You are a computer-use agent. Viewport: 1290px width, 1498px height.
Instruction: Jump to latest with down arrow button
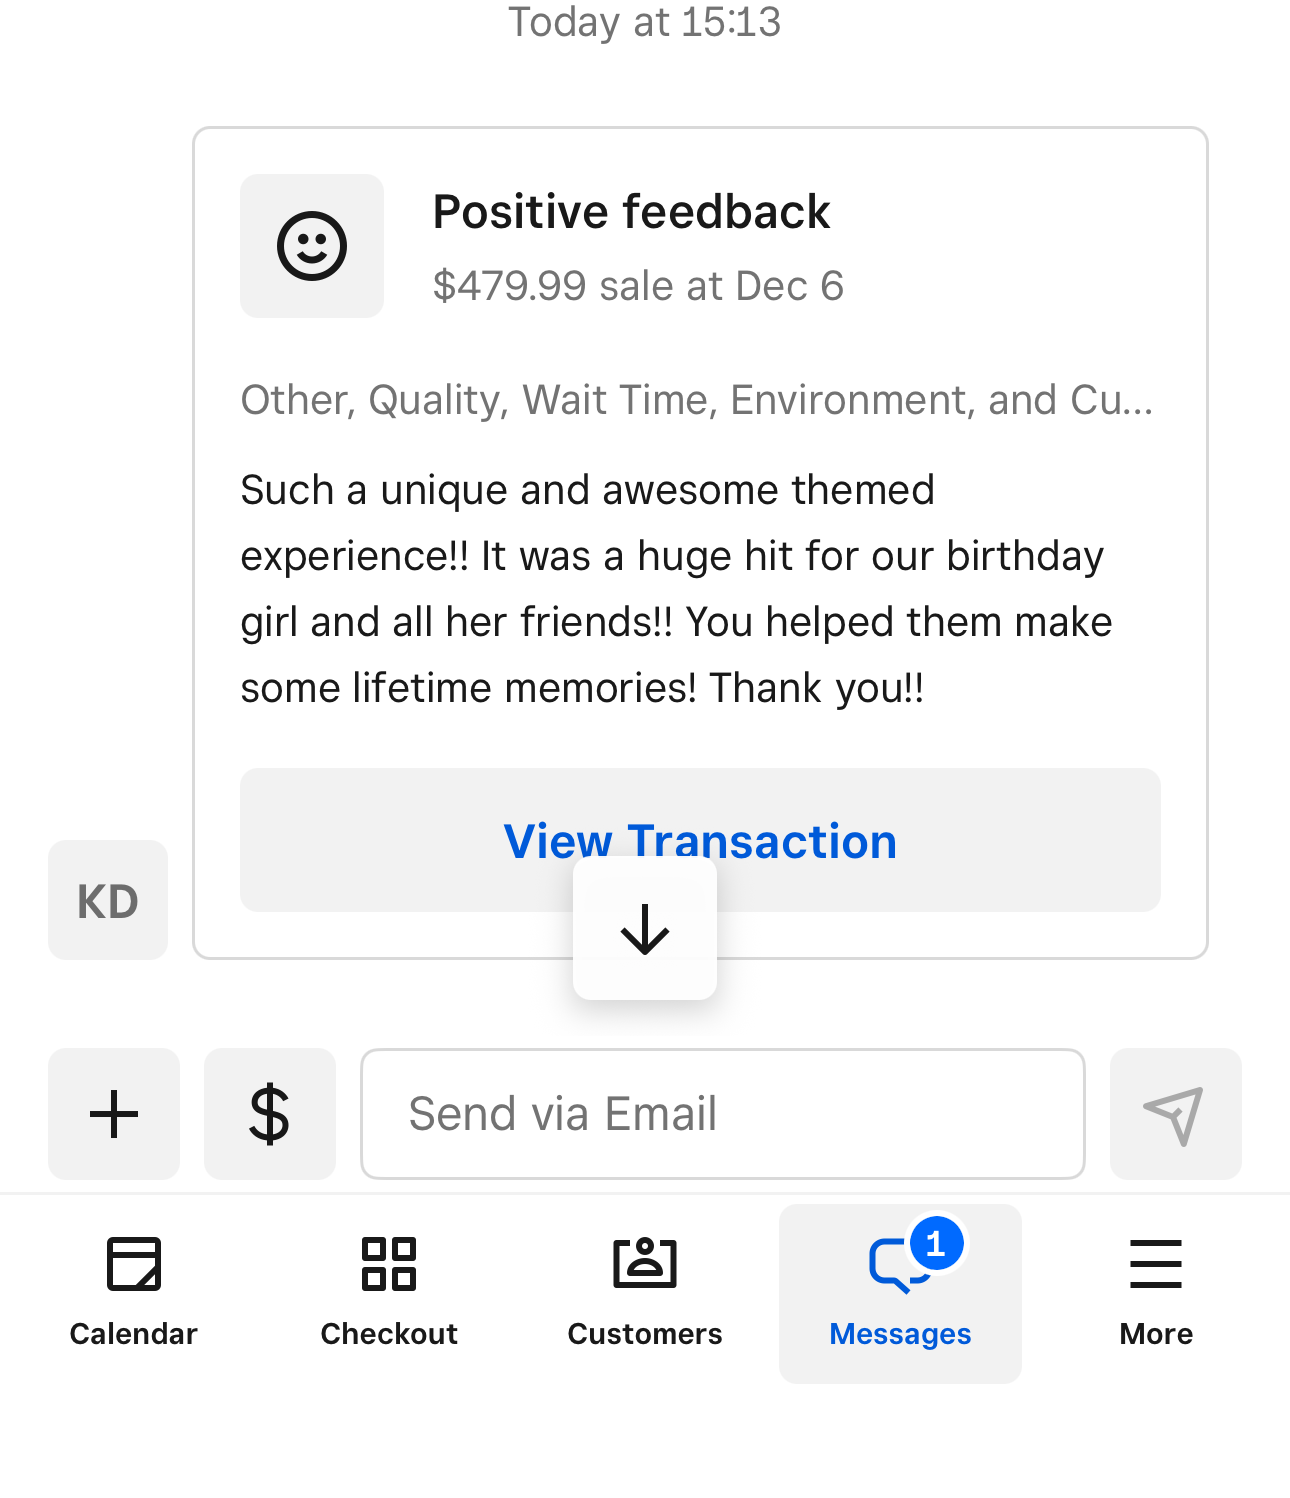(645, 929)
